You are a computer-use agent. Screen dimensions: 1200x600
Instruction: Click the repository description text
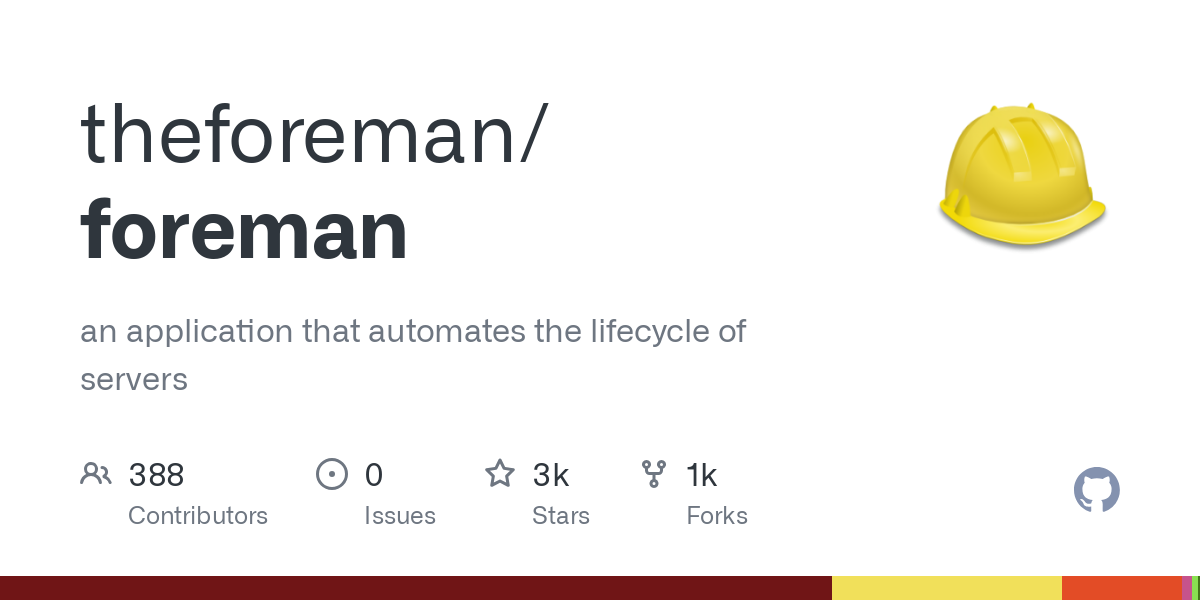pyautogui.click(x=413, y=355)
